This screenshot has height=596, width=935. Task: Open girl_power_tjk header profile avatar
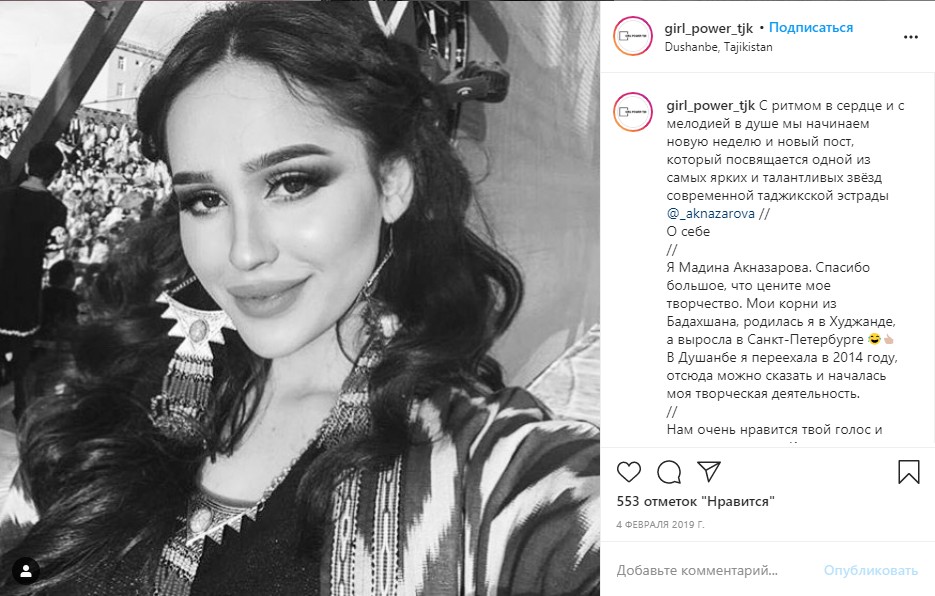[633, 36]
